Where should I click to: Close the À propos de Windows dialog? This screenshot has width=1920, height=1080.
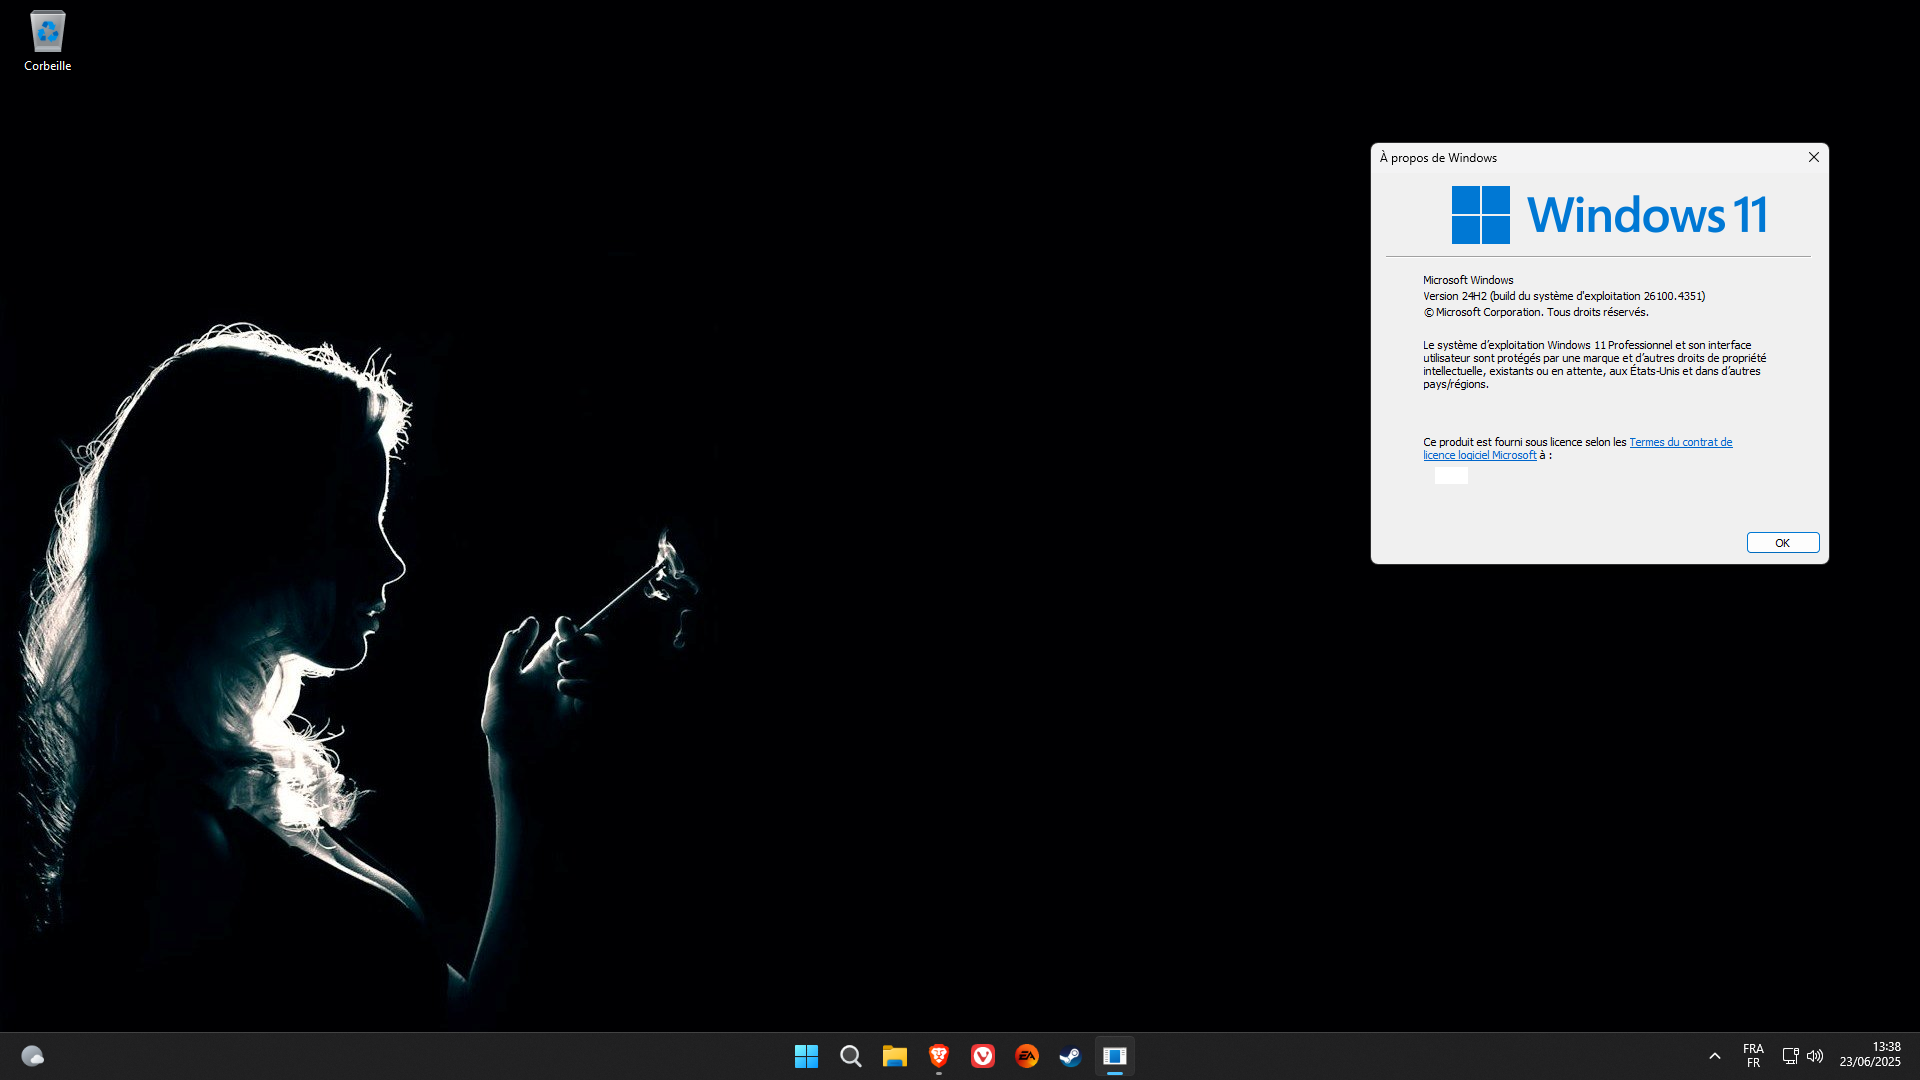pyautogui.click(x=1813, y=157)
